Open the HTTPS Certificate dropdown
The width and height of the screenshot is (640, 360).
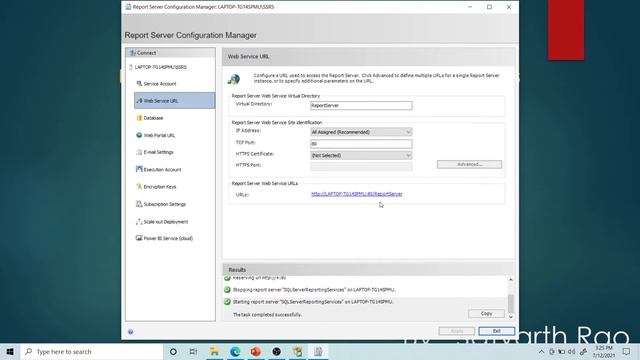click(x=361, y=156)
